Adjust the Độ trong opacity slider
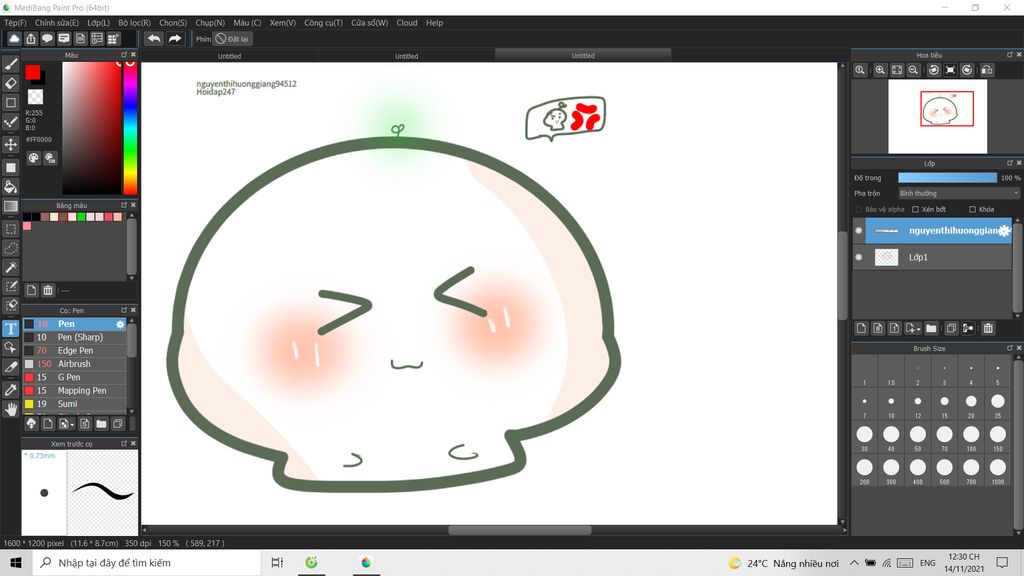The image size is (1024, 576). [x=947, y=178]
